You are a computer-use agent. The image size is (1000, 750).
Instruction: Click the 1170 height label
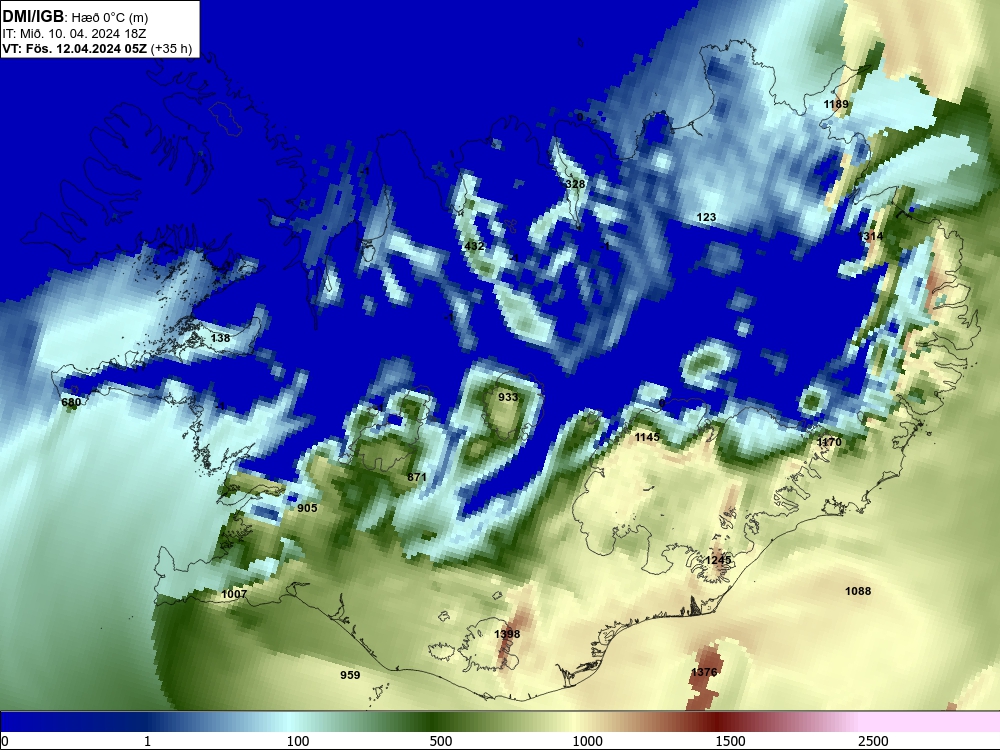coord(829,442)
